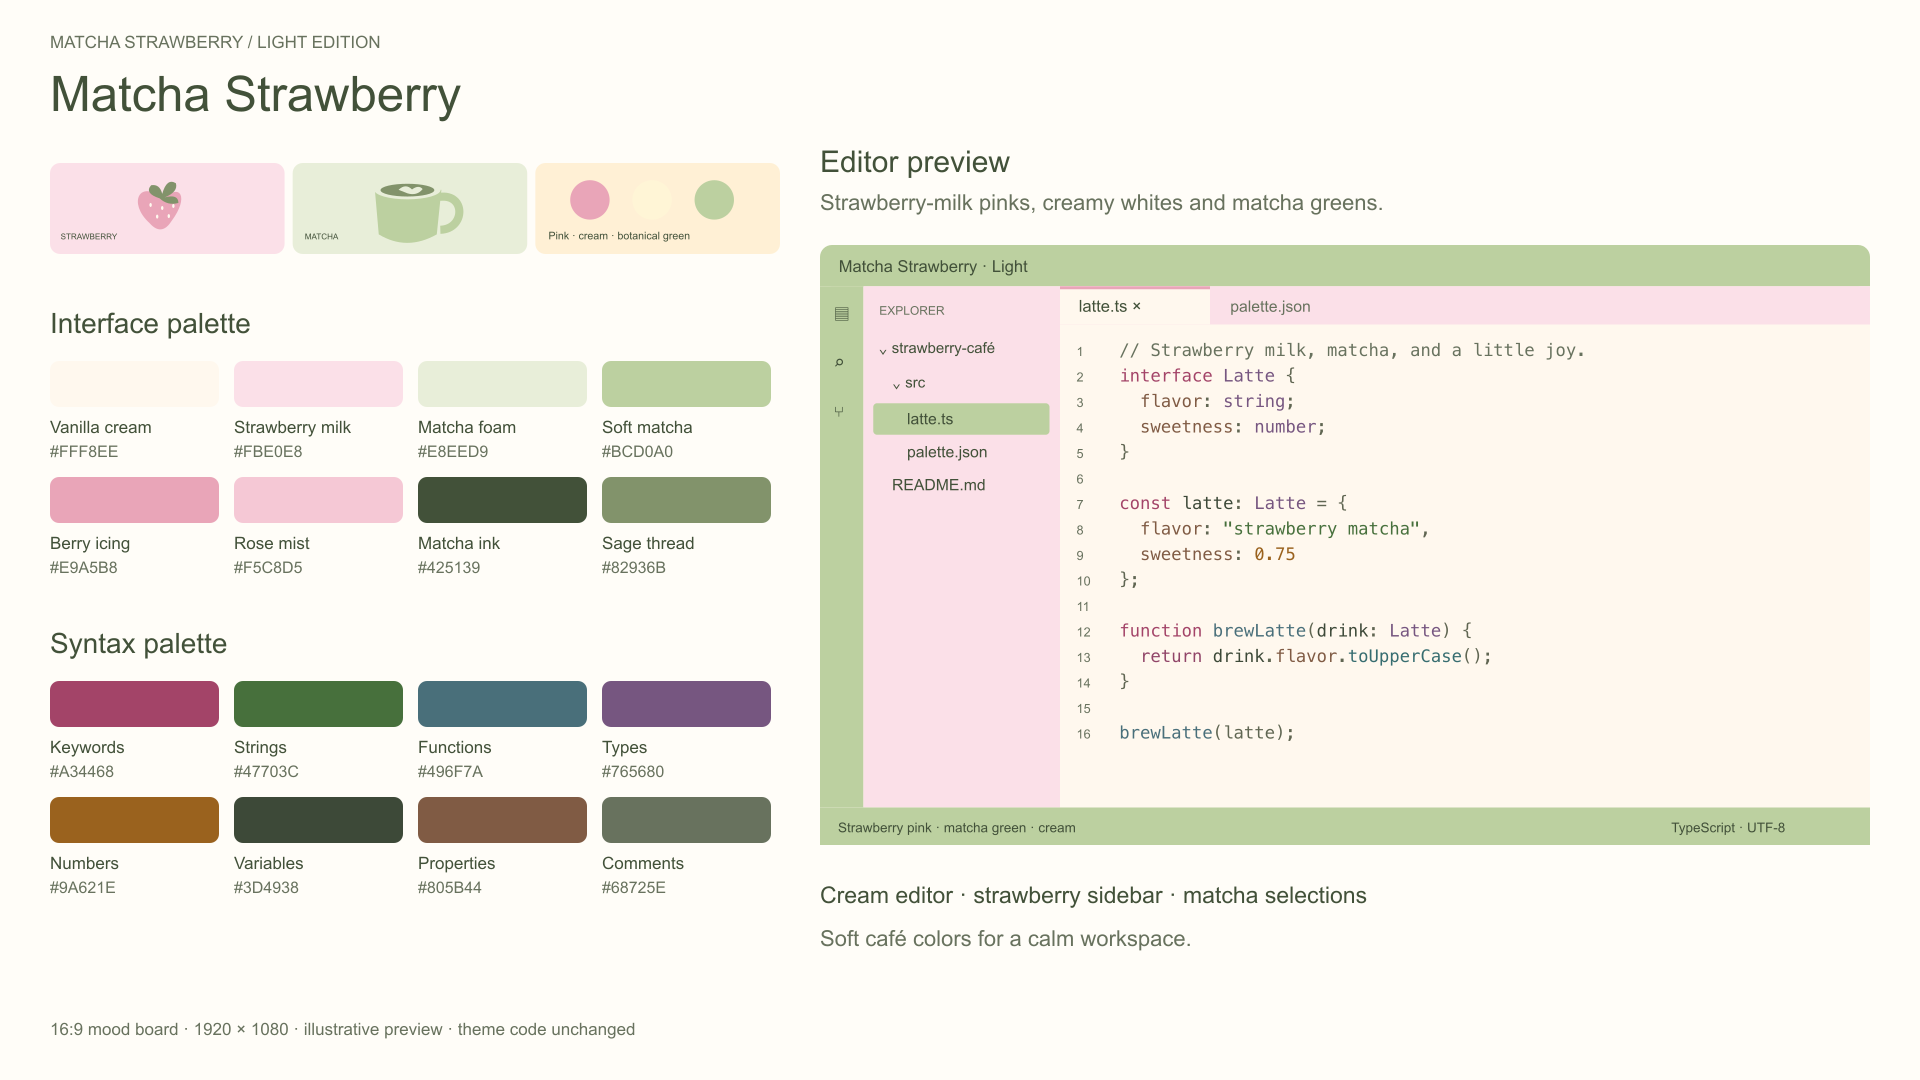The height and width of the screenshot is (1080, 1920).
Task: Open the Explorer files icon in activity bar
Action: pyautogui.click(x=841, y=314)
